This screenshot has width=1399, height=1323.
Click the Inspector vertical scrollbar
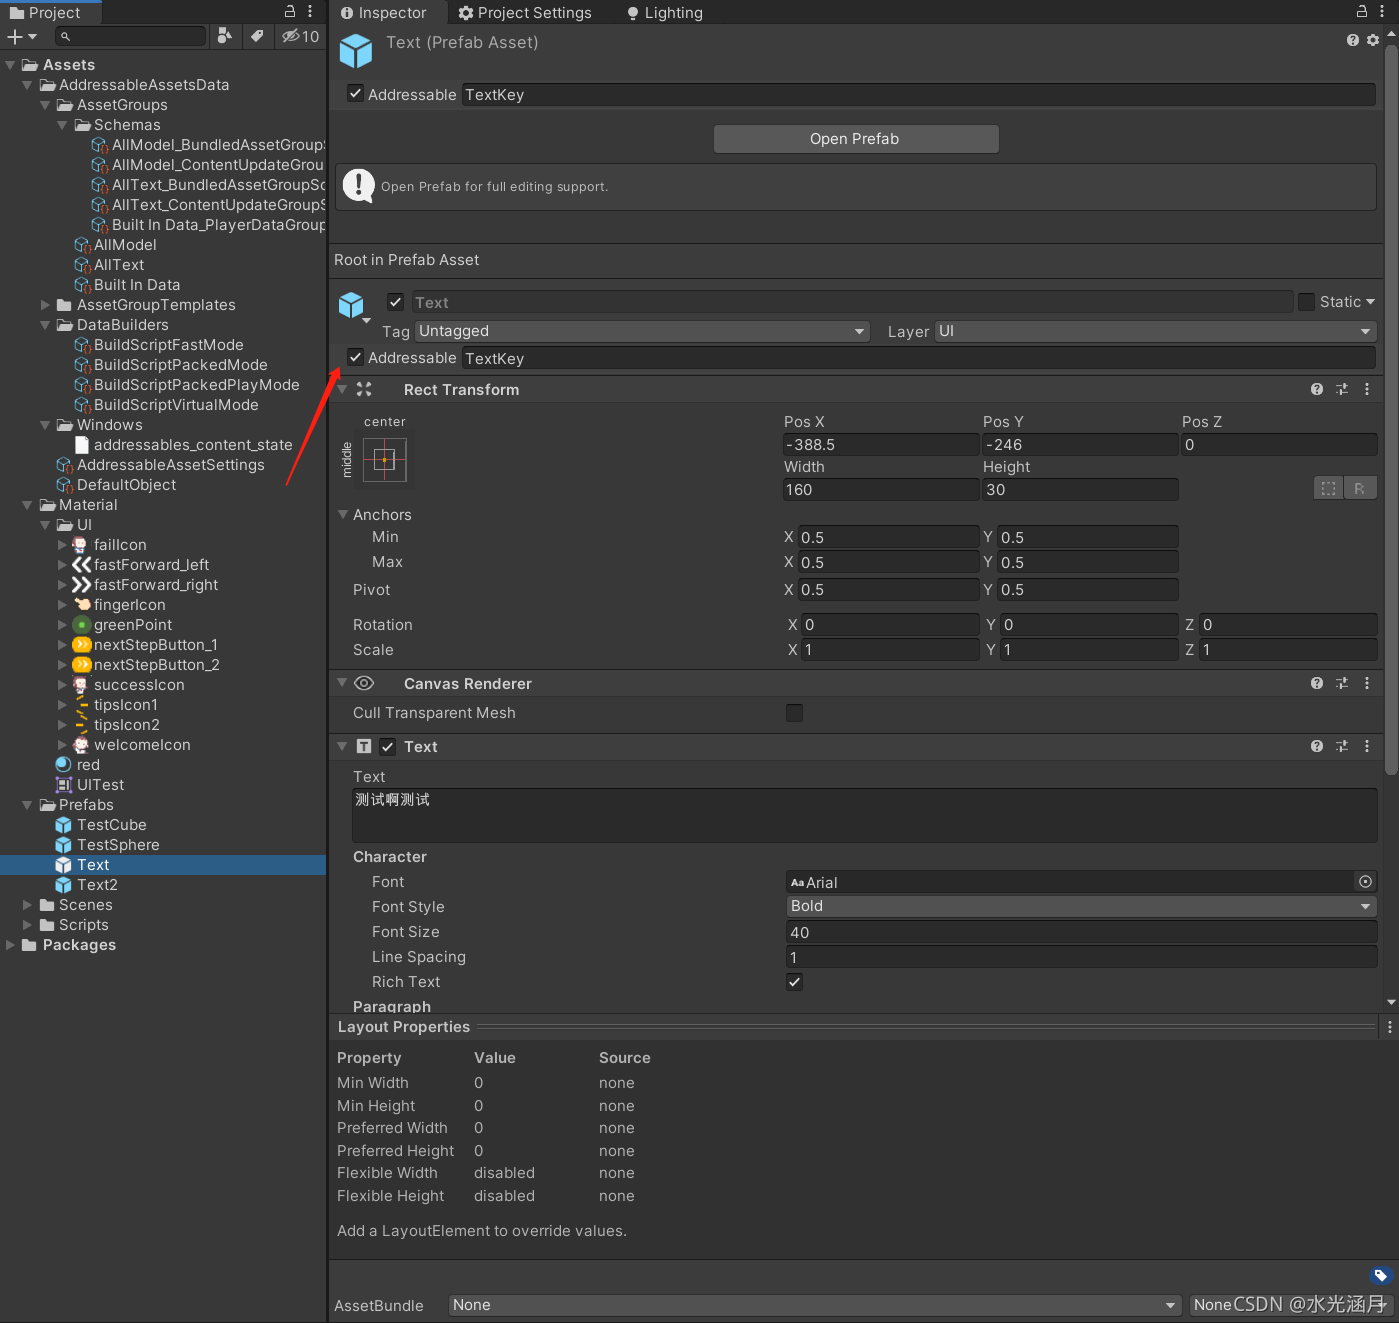[x=1391, y=410]
